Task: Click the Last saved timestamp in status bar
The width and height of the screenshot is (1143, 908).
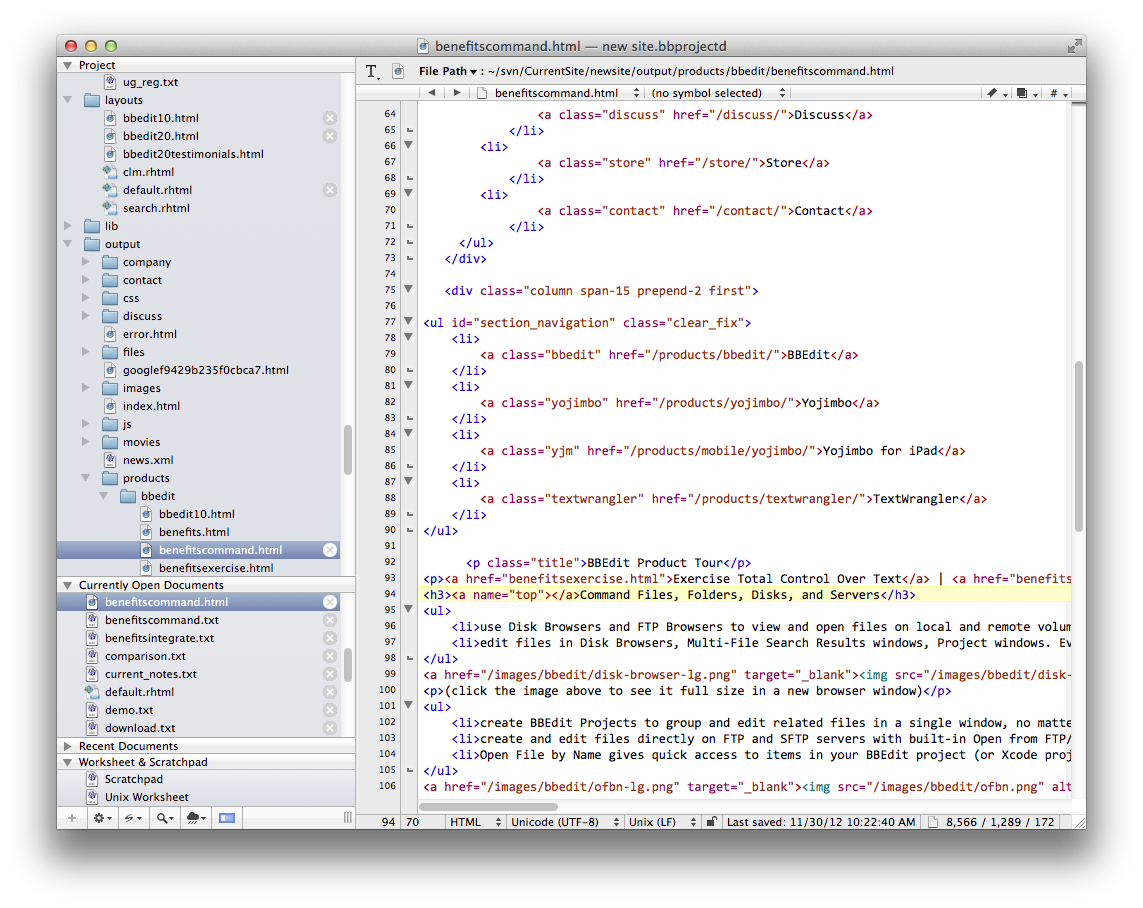Action: tap(821, 822)
